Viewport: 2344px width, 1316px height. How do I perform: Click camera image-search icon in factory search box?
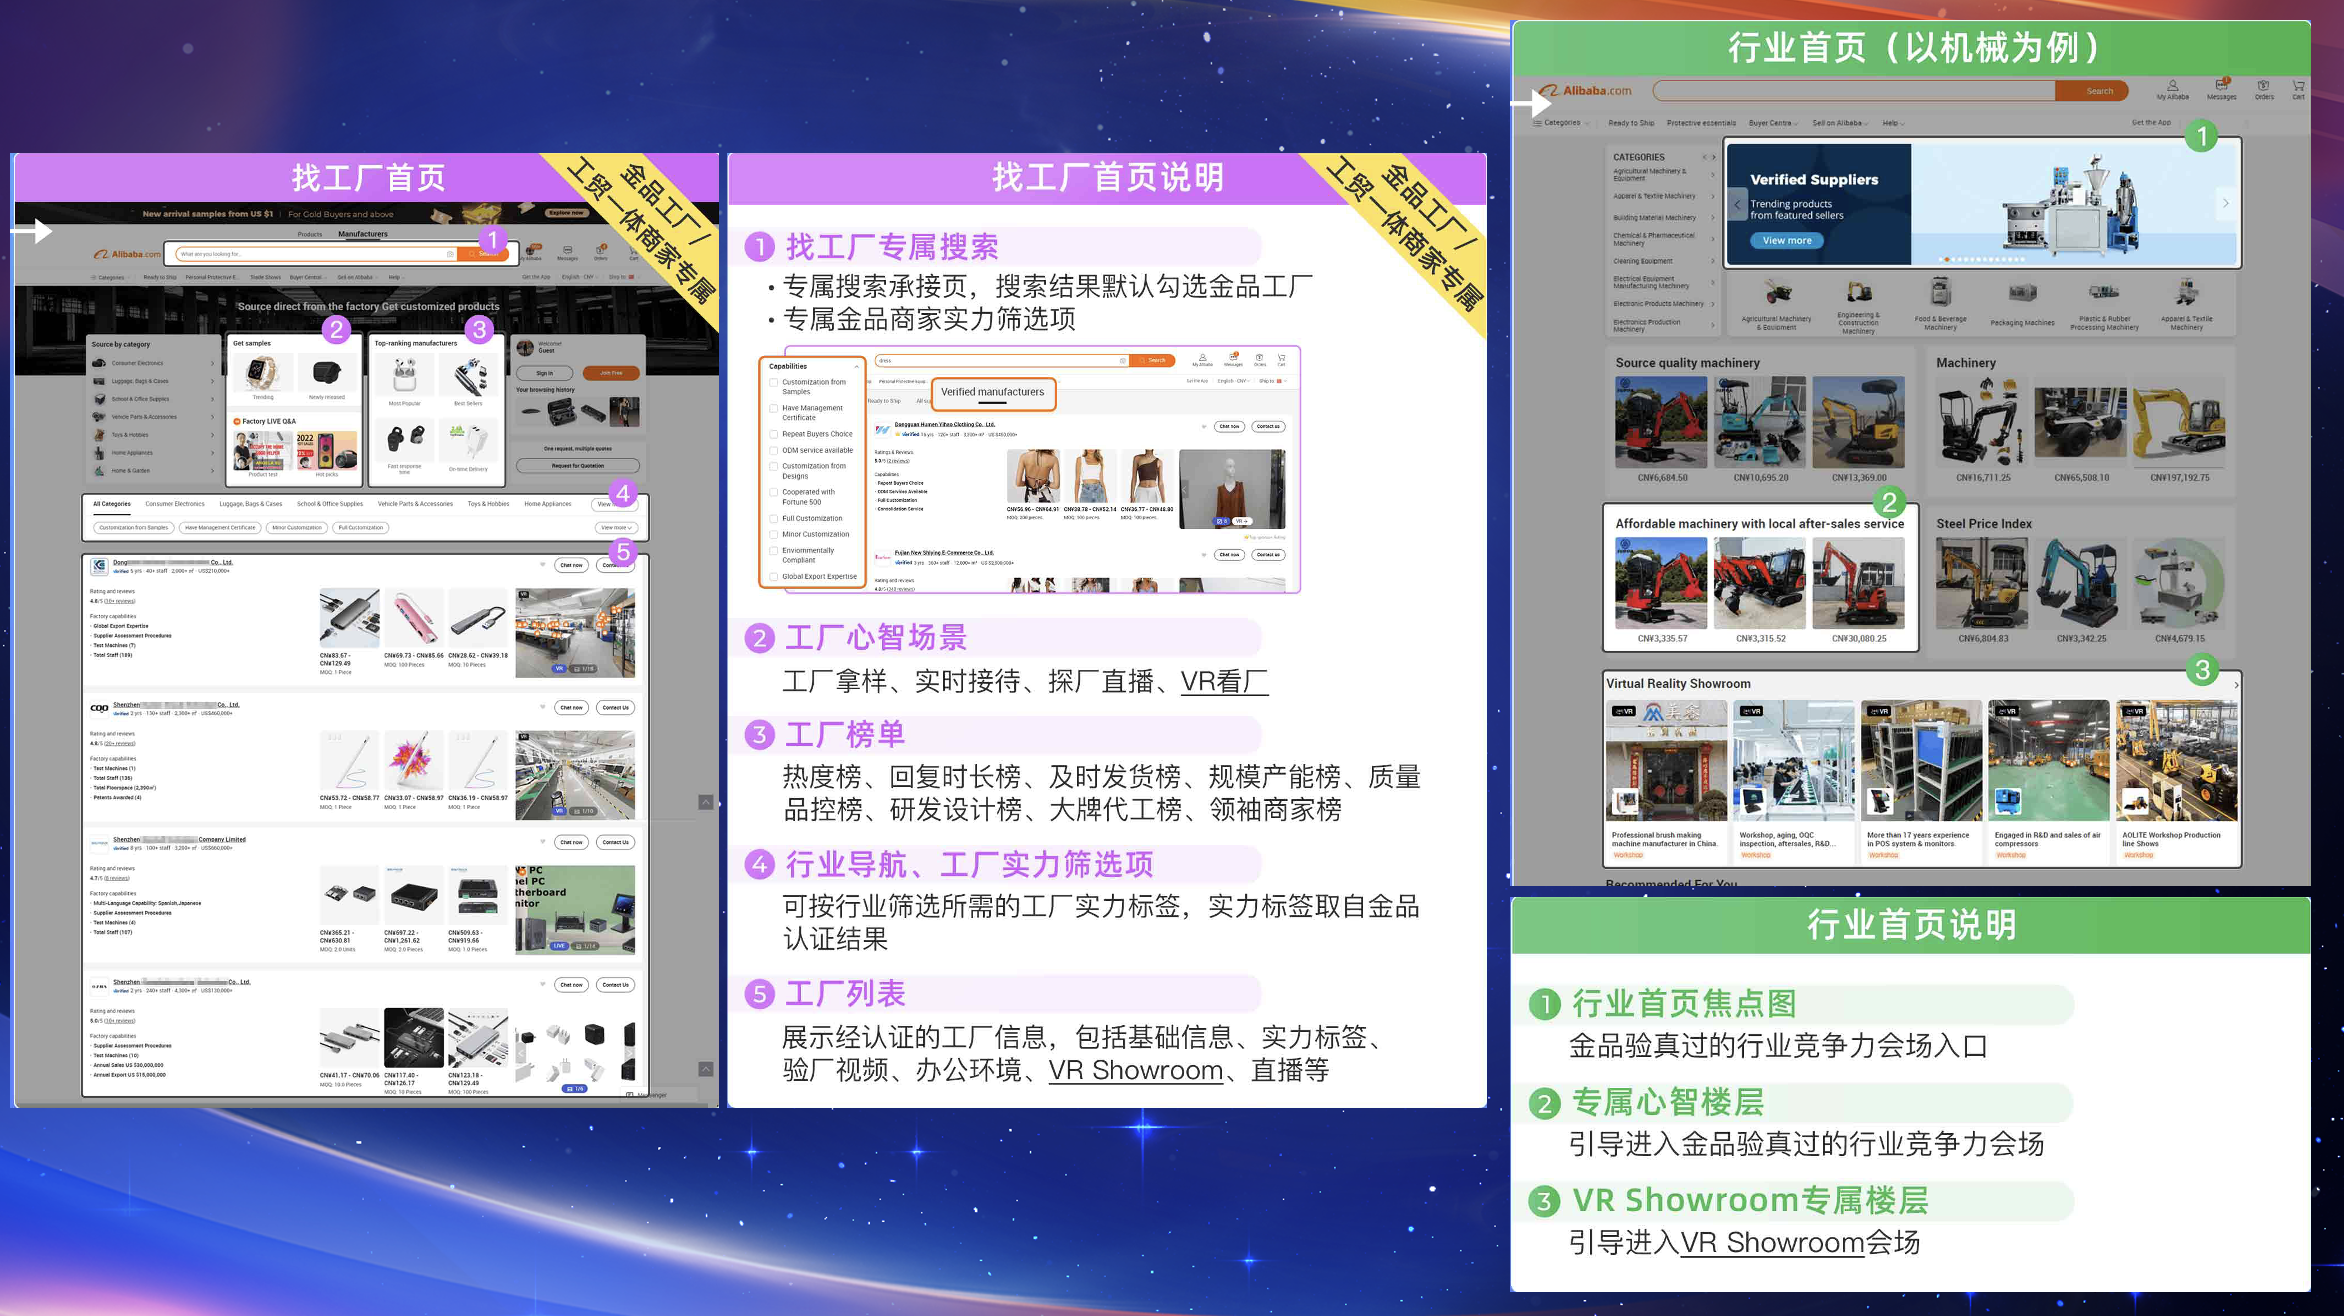click(450, 254)
